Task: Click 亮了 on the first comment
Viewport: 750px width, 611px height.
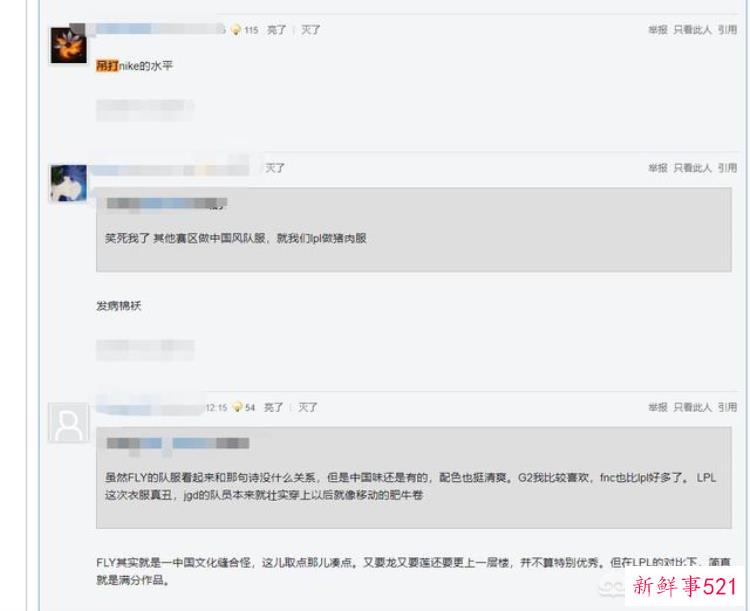Action: 276,30
